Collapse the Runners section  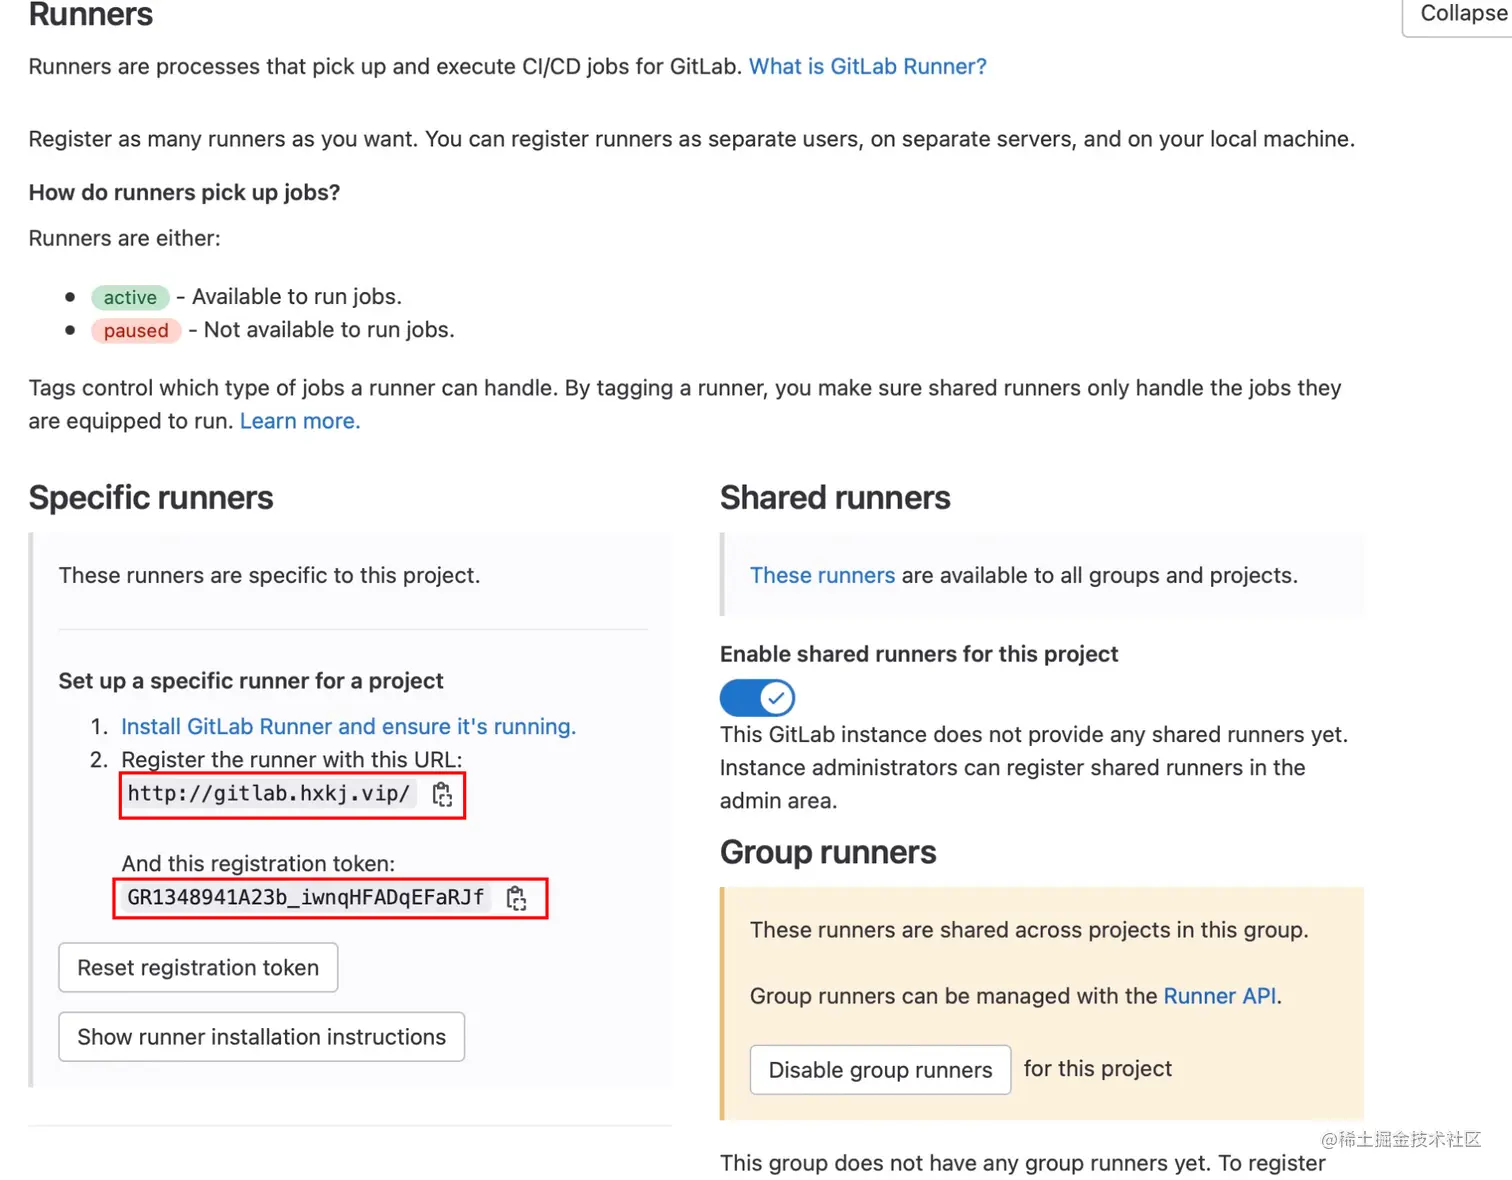[1463, 14]
